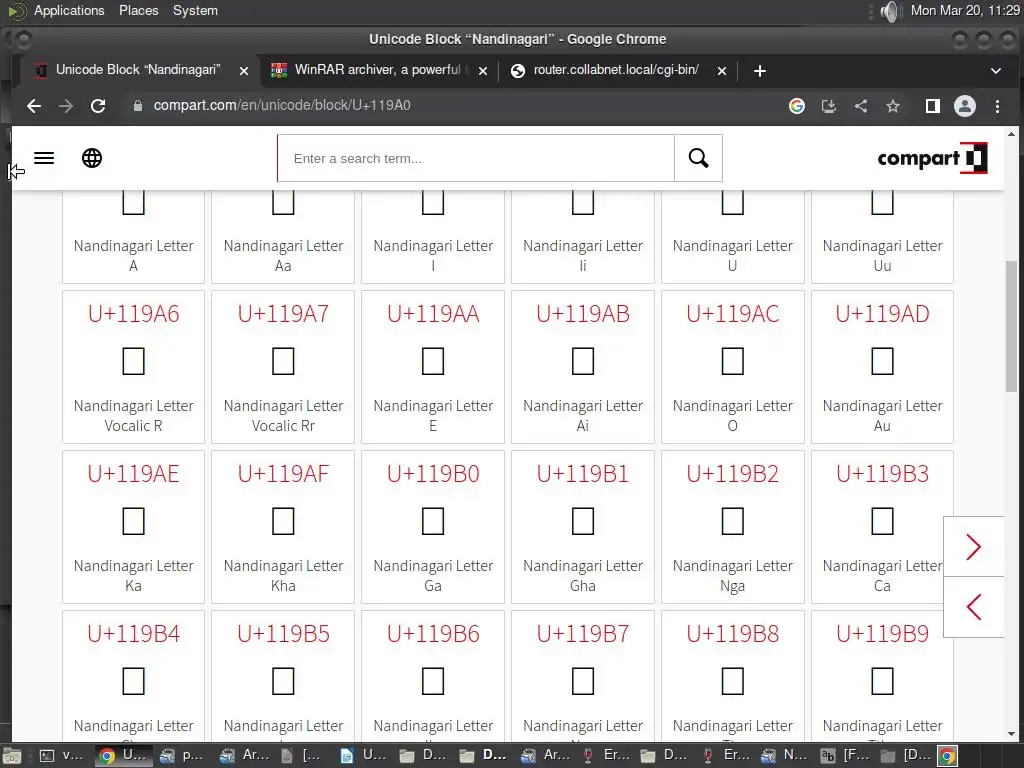Open the terminal taskbar item 'v...'
The width and height of the screenshot is (1024, 768).
[62, 756]
